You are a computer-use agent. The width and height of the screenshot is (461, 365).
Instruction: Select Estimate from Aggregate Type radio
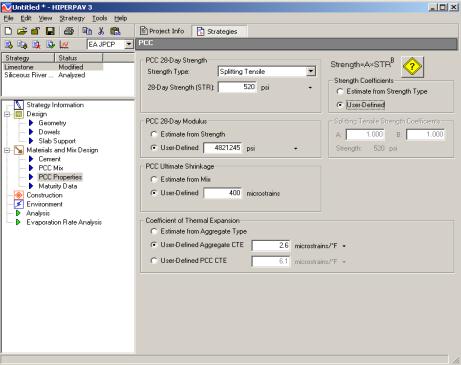click(154, 231)
